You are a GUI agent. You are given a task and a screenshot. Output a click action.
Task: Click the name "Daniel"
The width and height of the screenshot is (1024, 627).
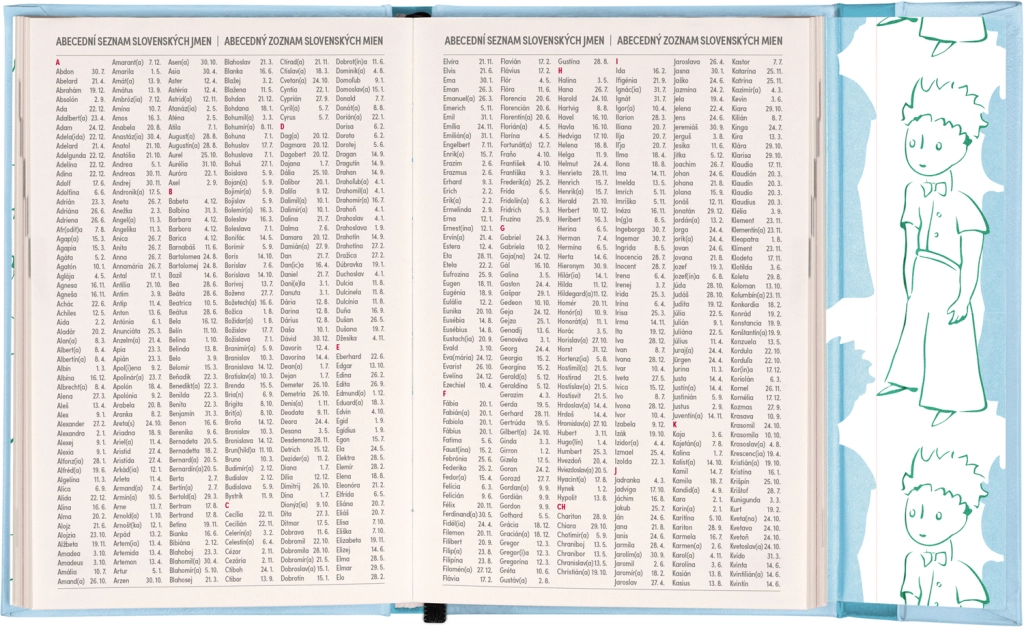(x=289, y=275)
